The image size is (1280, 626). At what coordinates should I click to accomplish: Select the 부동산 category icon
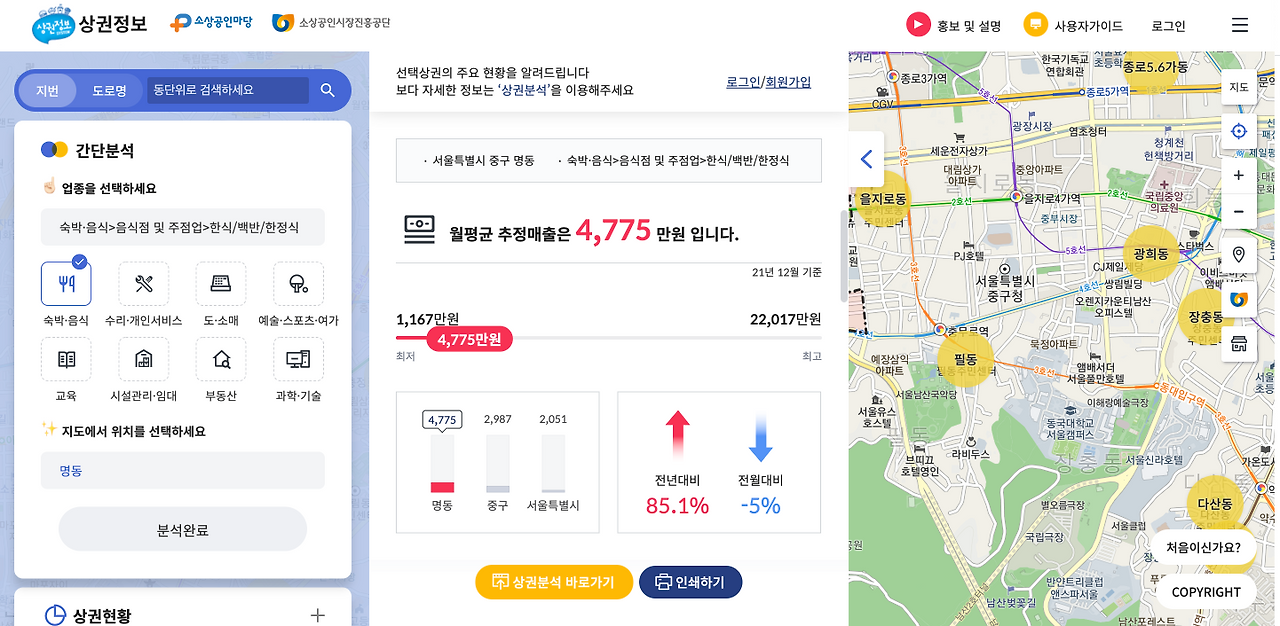pyautogui.click(x=220, y=360)
